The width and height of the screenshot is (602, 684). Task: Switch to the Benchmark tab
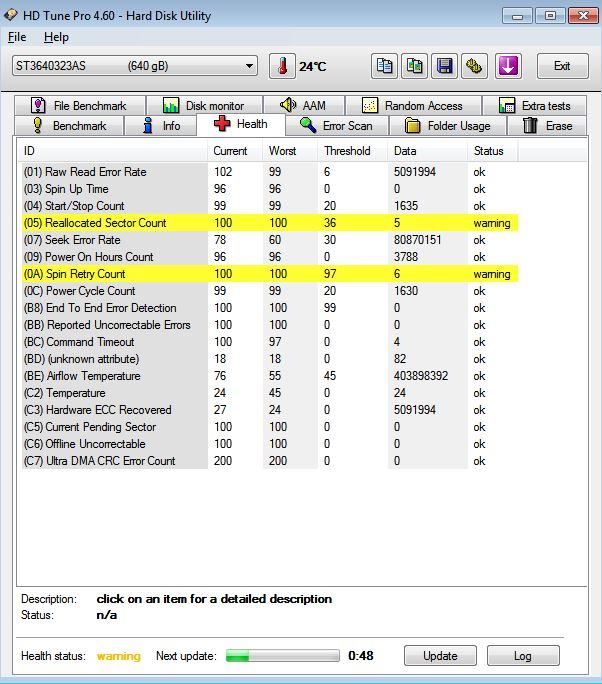[x=70, y=126]
